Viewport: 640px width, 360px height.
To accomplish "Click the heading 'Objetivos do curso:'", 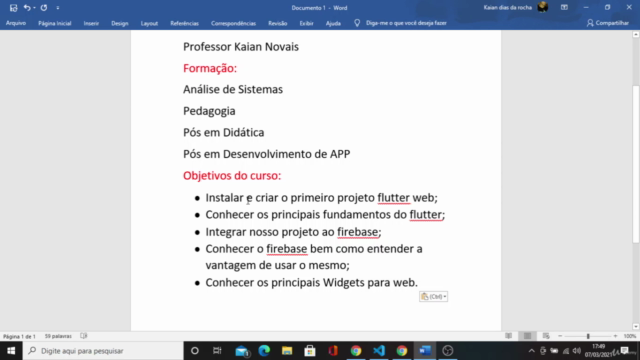I will point(232,176).
